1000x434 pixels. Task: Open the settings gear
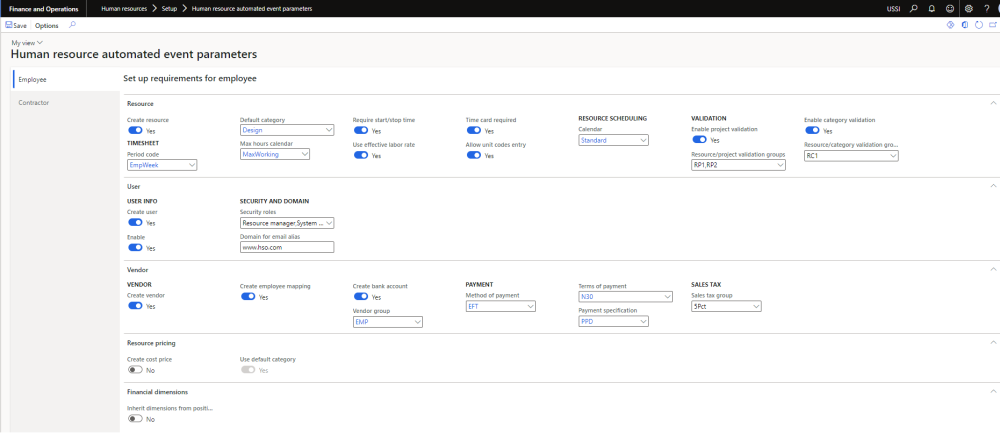point(968,8)
